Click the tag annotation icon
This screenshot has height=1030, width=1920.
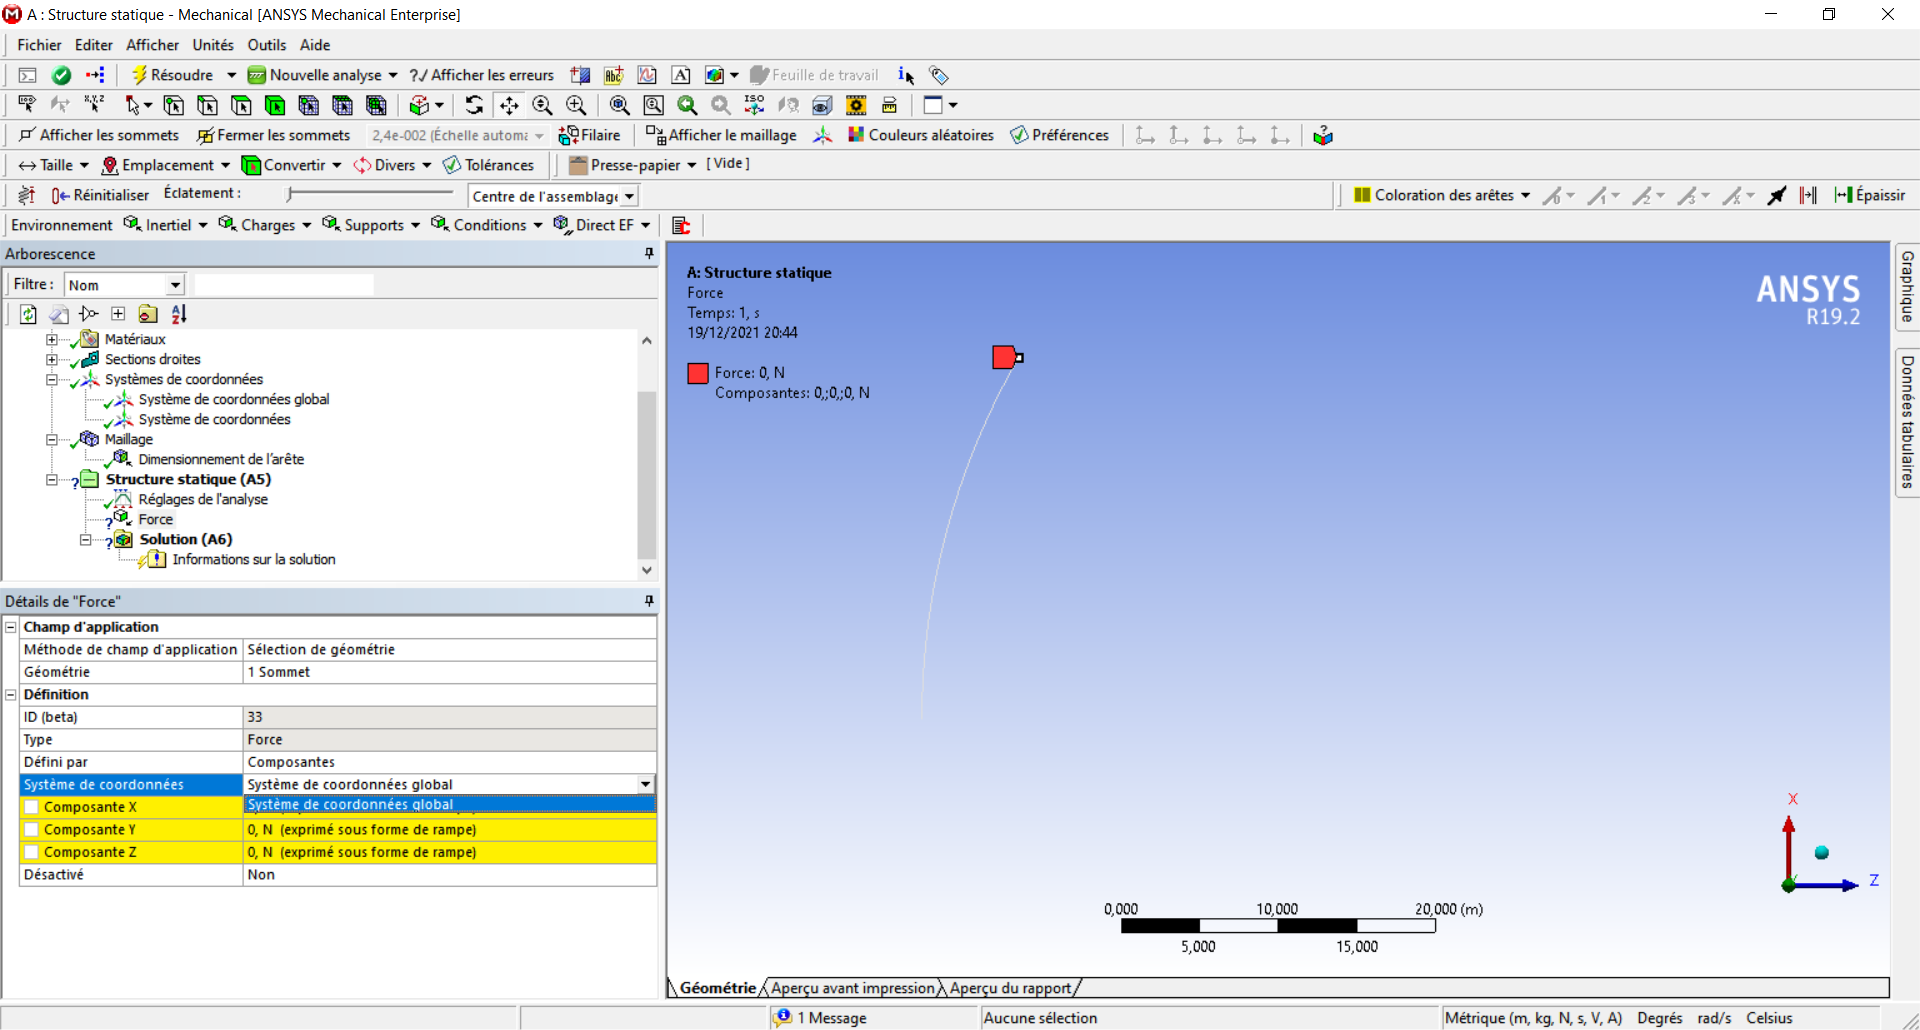[x=939, y=75]
